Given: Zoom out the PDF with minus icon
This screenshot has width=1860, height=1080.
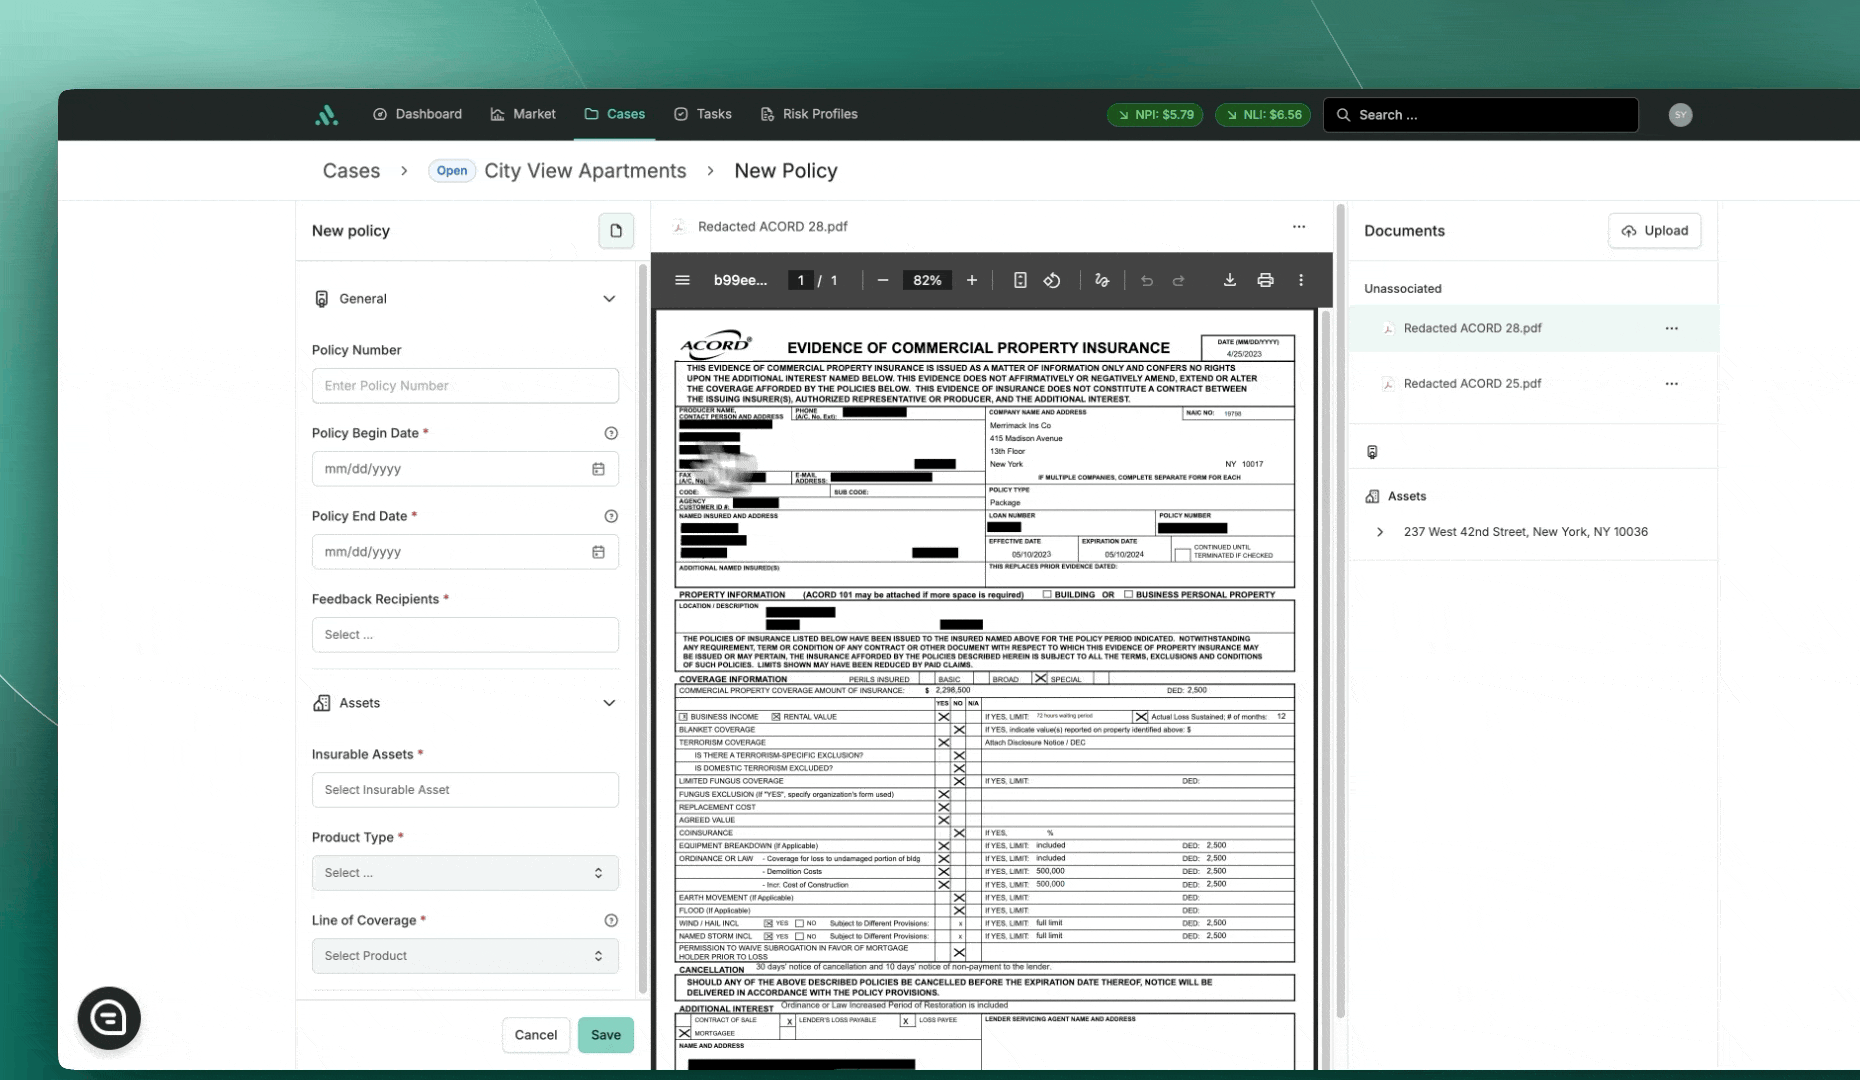Looking at the screenshot, I should click(x=882, y=280).
